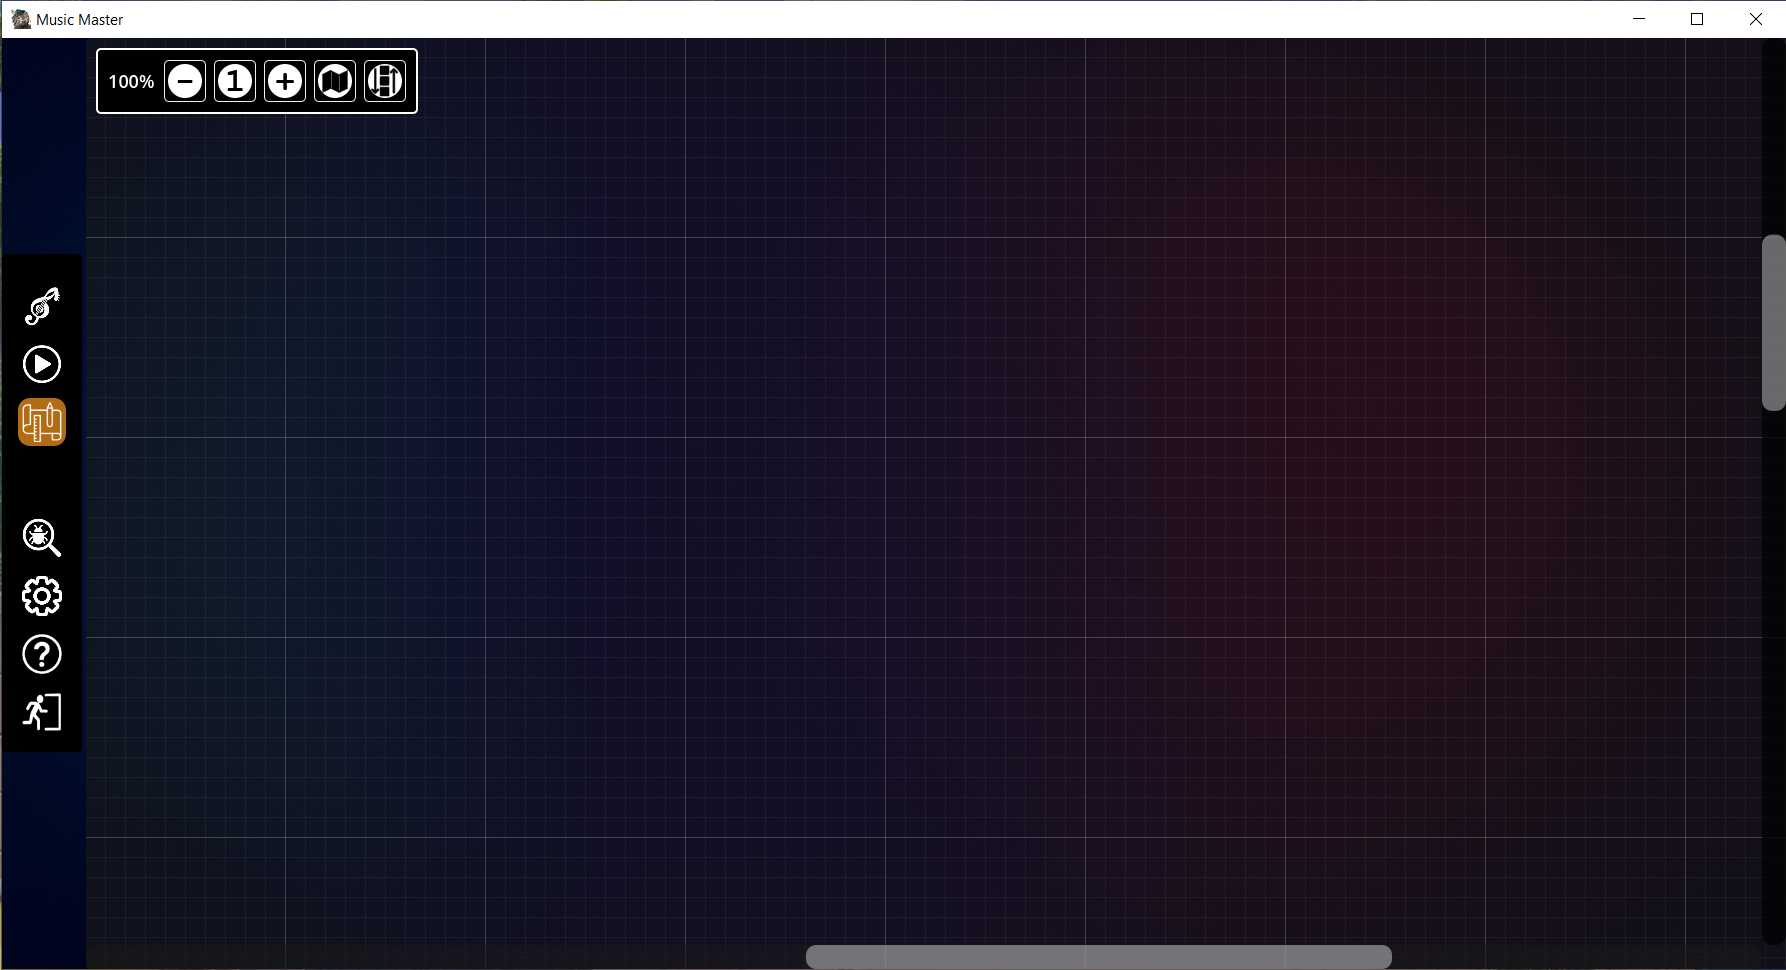The height and width of the screenshot is (970, 1786).
Task: Click the Music Master title bar app icon
Action: point(21,19)
